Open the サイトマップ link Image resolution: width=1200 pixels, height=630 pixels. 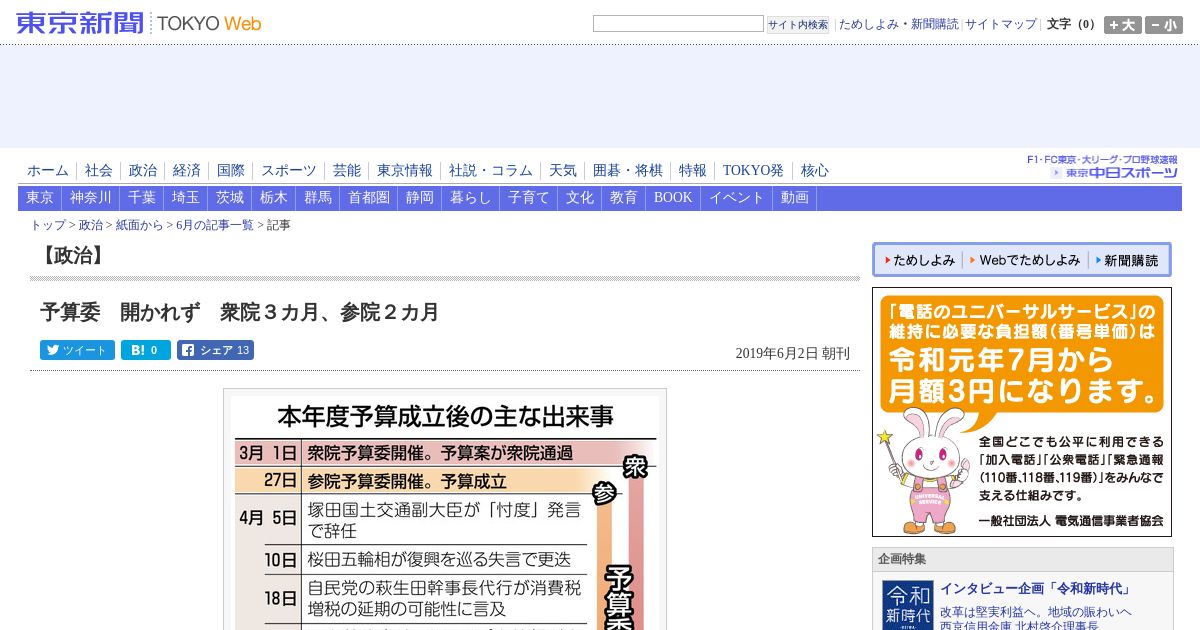1001,24
